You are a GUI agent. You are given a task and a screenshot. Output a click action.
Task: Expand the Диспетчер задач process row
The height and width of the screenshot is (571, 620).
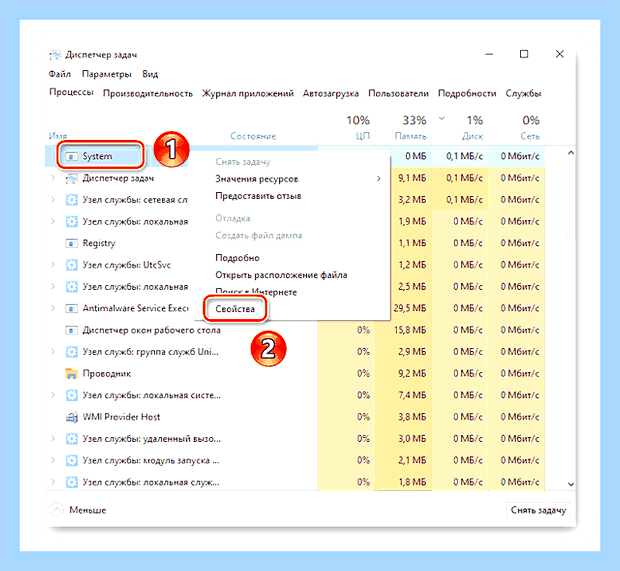[53, 178]
